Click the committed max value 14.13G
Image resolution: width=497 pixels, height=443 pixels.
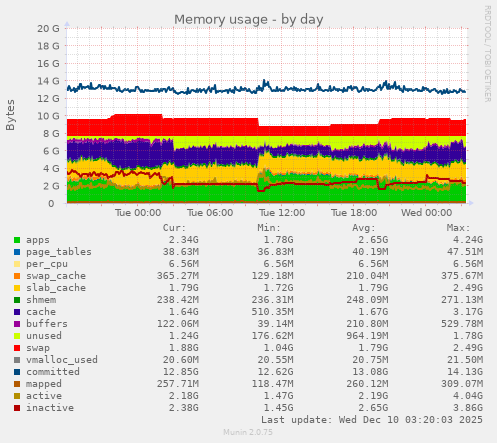[x=465, y=372]
